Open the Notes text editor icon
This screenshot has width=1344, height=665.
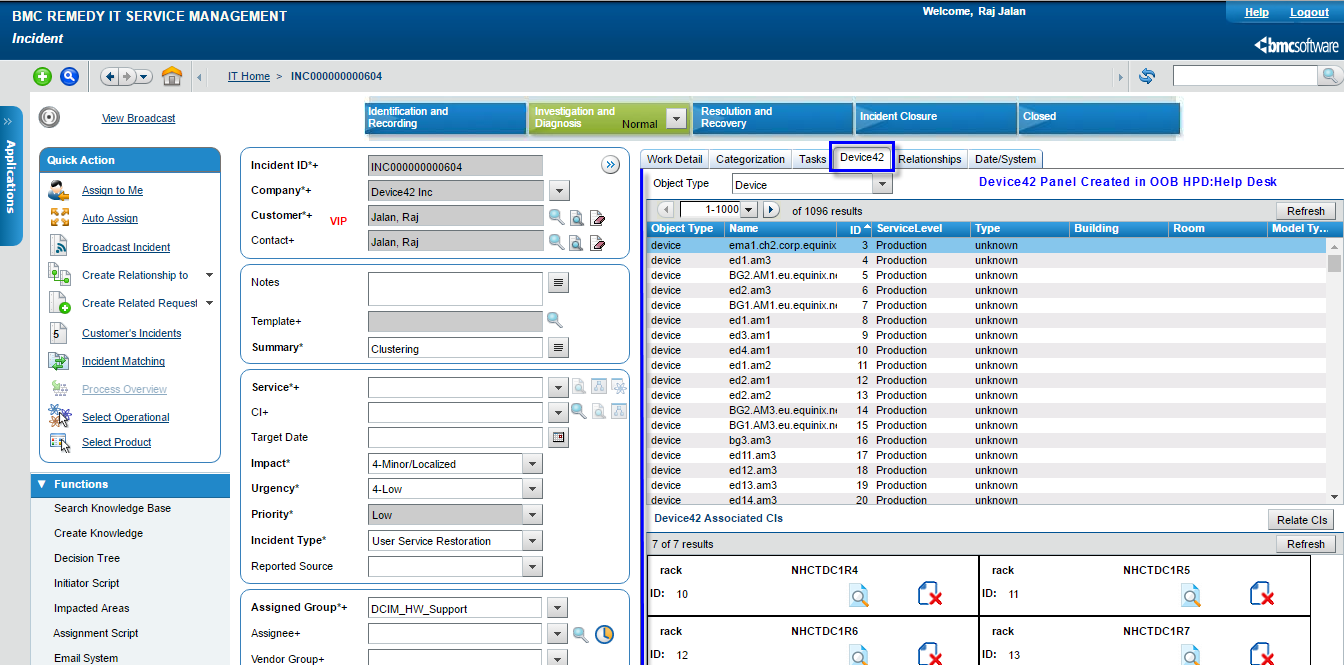pos(559,283)
